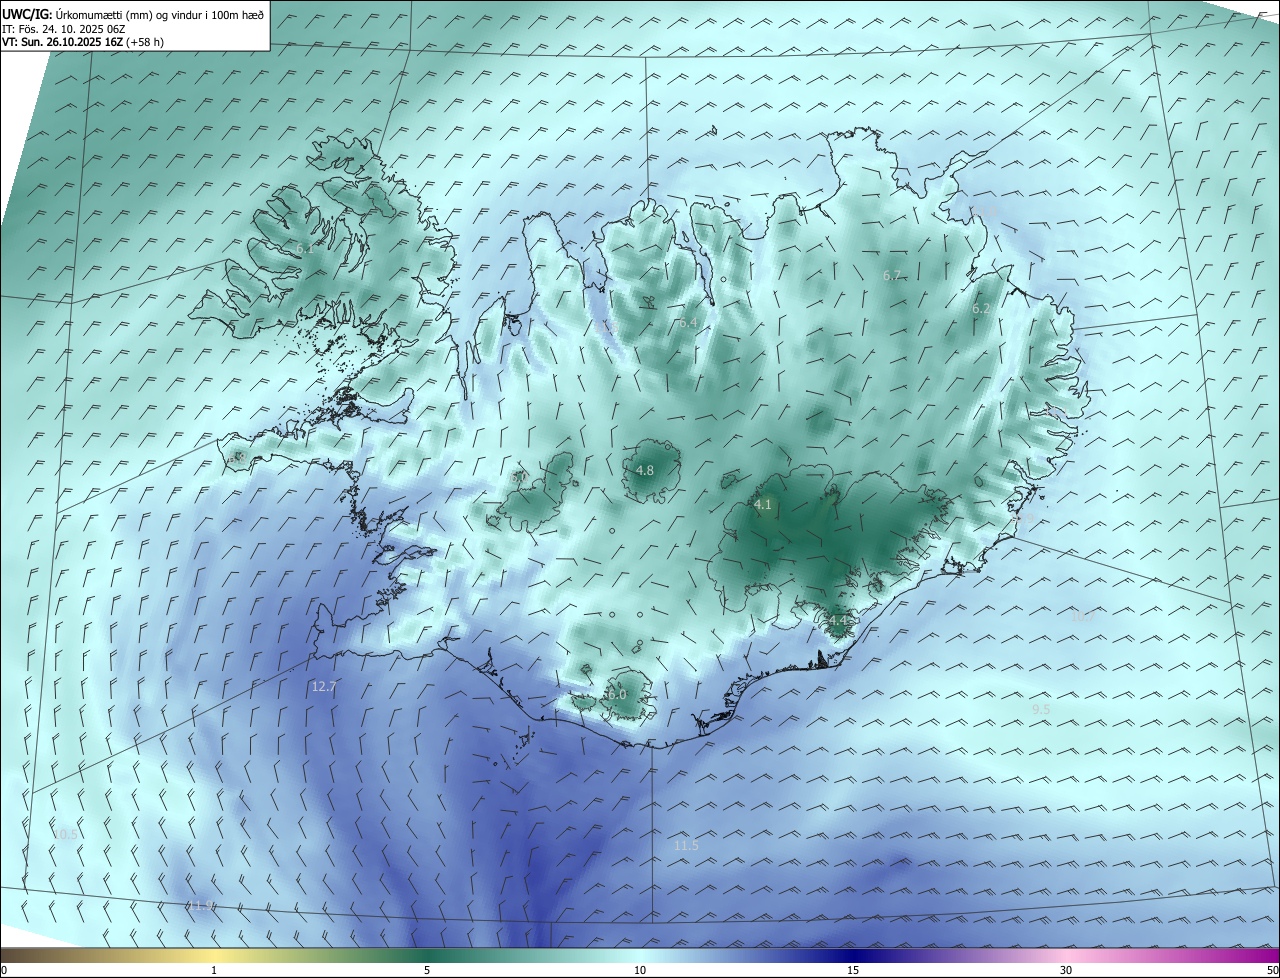This screenshot has width=1280, height=978.
Task: Click the 6.7 value label on the map
Action: point(893,275)
